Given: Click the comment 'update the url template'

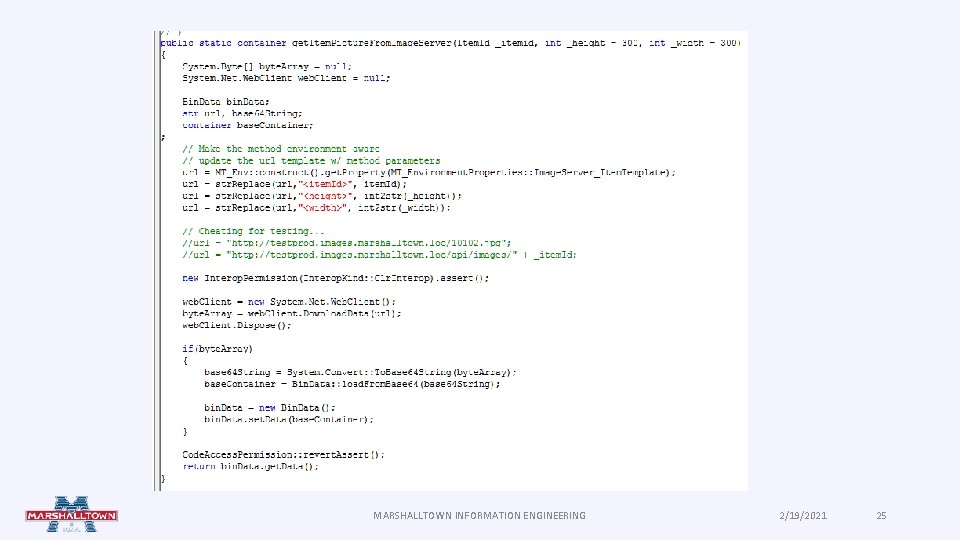Looking at the screenshot, I should coord(311,160).
